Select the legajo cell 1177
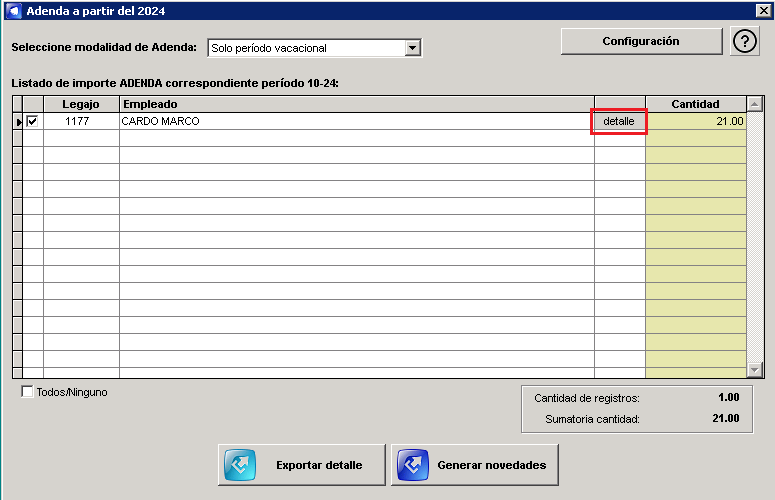Viewport: 775px width, 500px height. click(x=82, y=121)
